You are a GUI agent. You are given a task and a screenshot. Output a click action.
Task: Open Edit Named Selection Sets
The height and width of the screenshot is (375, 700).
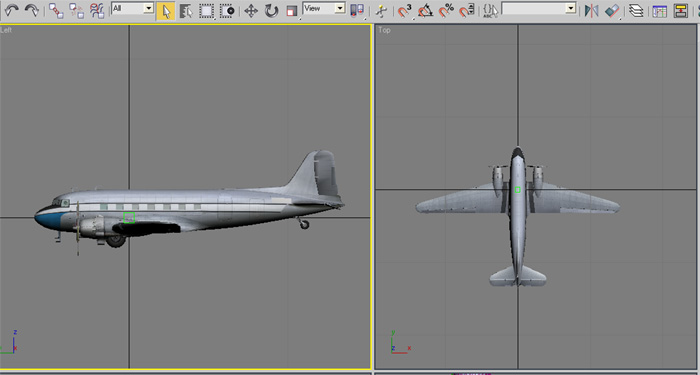click(490, 11)
